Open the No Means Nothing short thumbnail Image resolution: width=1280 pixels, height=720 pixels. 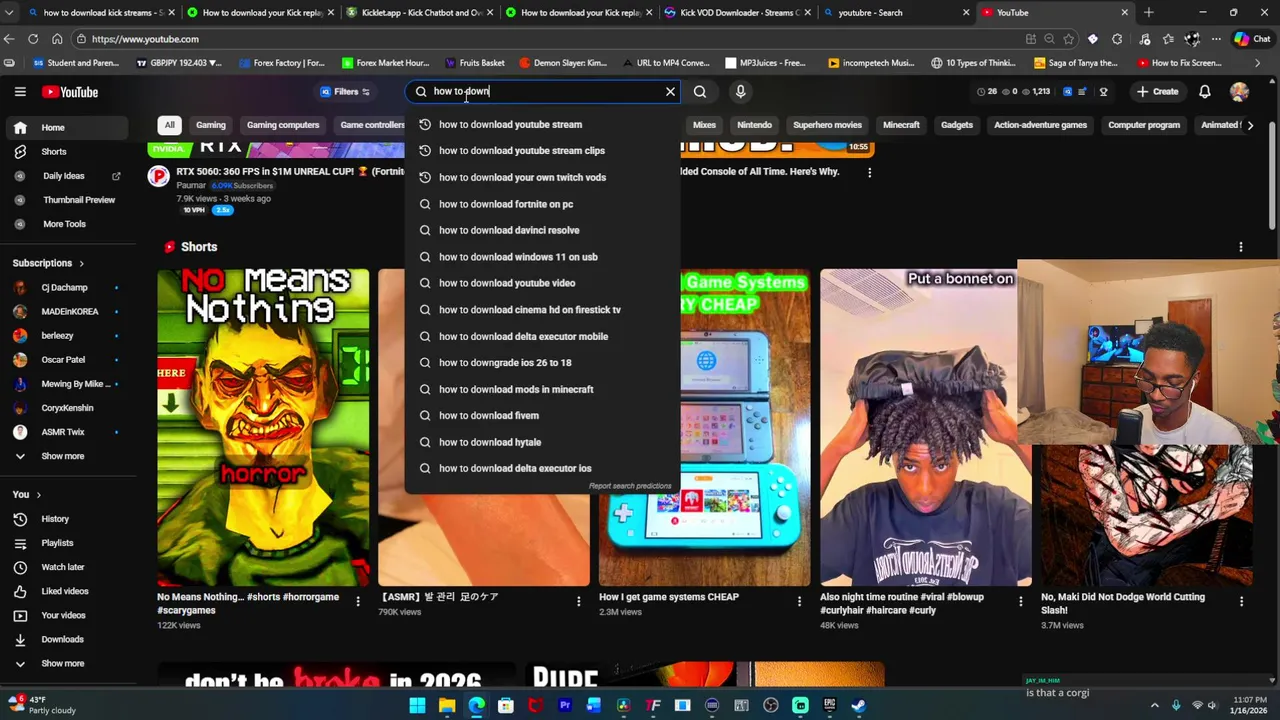coord(263,427)
